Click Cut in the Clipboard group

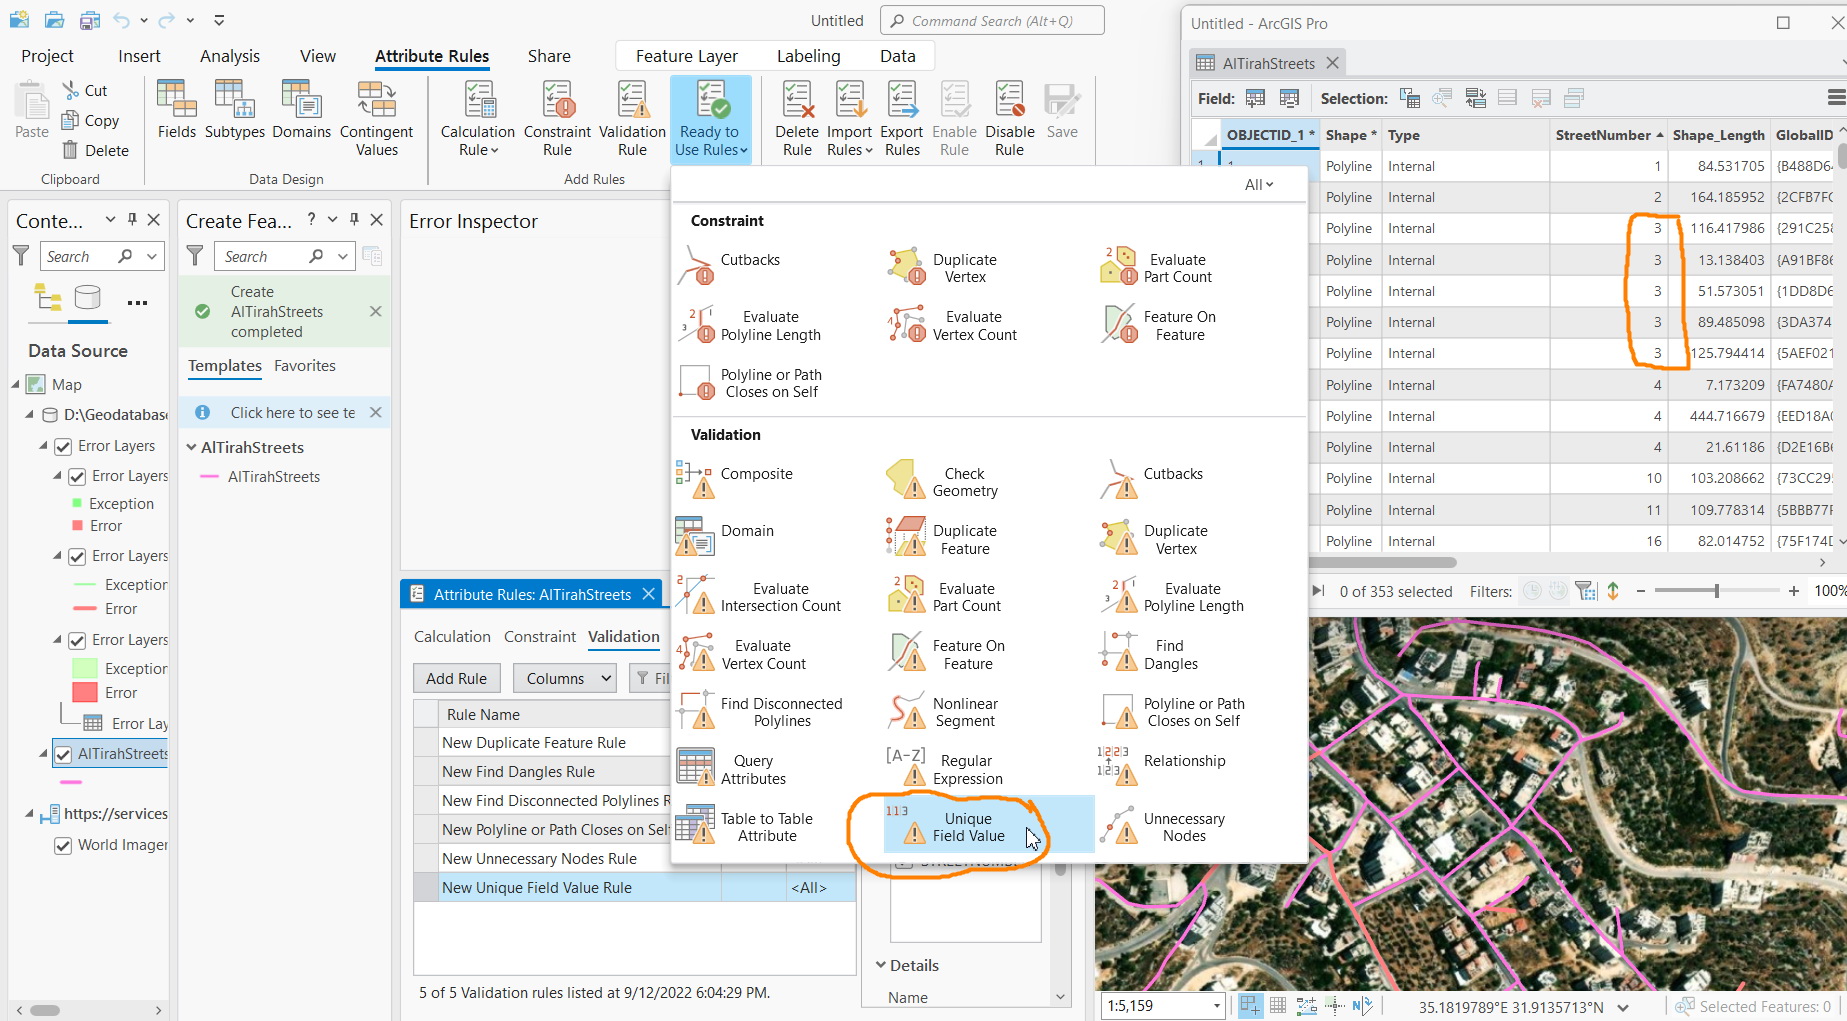point(85,90)
